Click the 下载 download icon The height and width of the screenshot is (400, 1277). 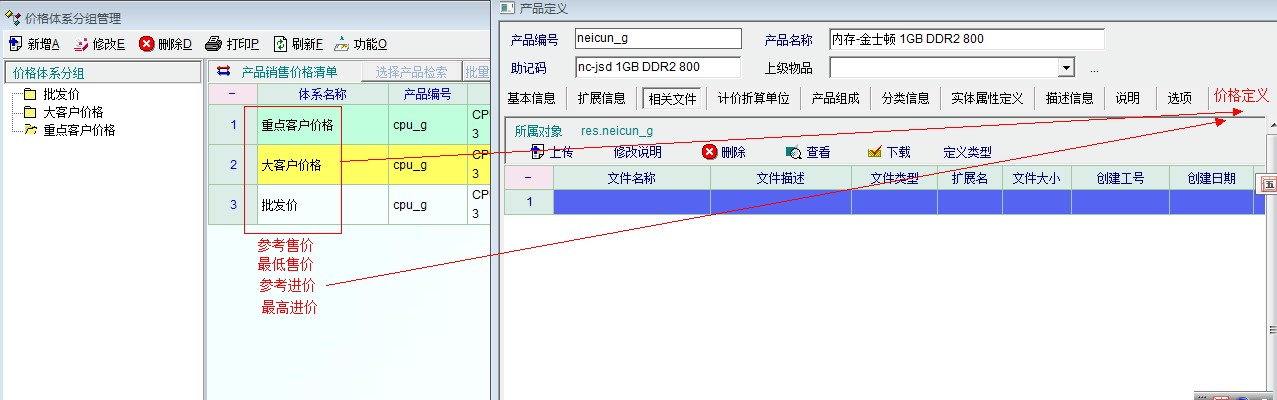pos(875,152)
